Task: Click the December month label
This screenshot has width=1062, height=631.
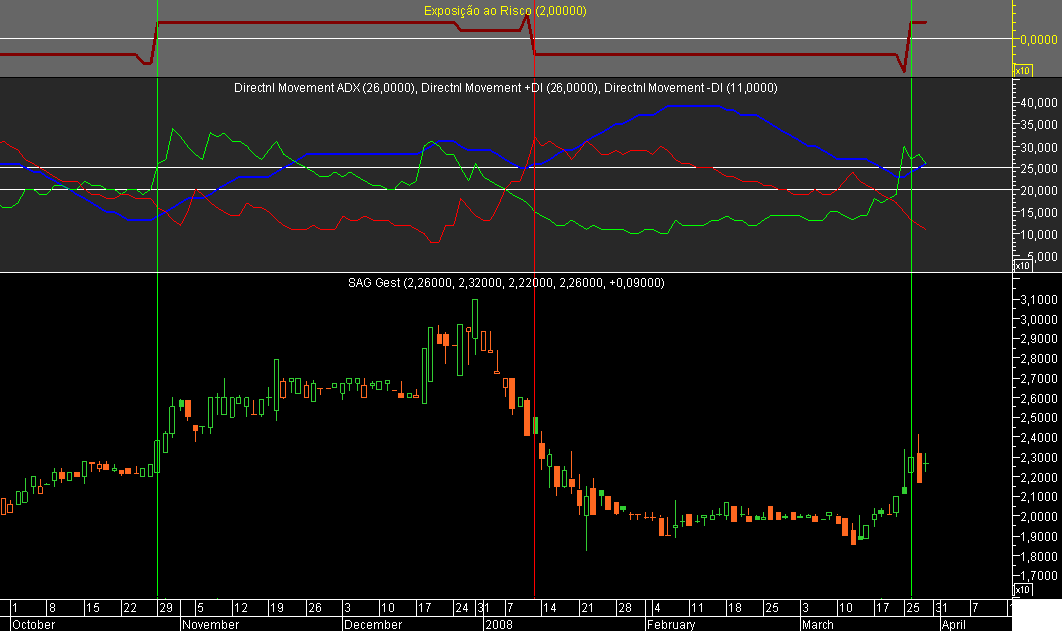Action: point(373,624)
